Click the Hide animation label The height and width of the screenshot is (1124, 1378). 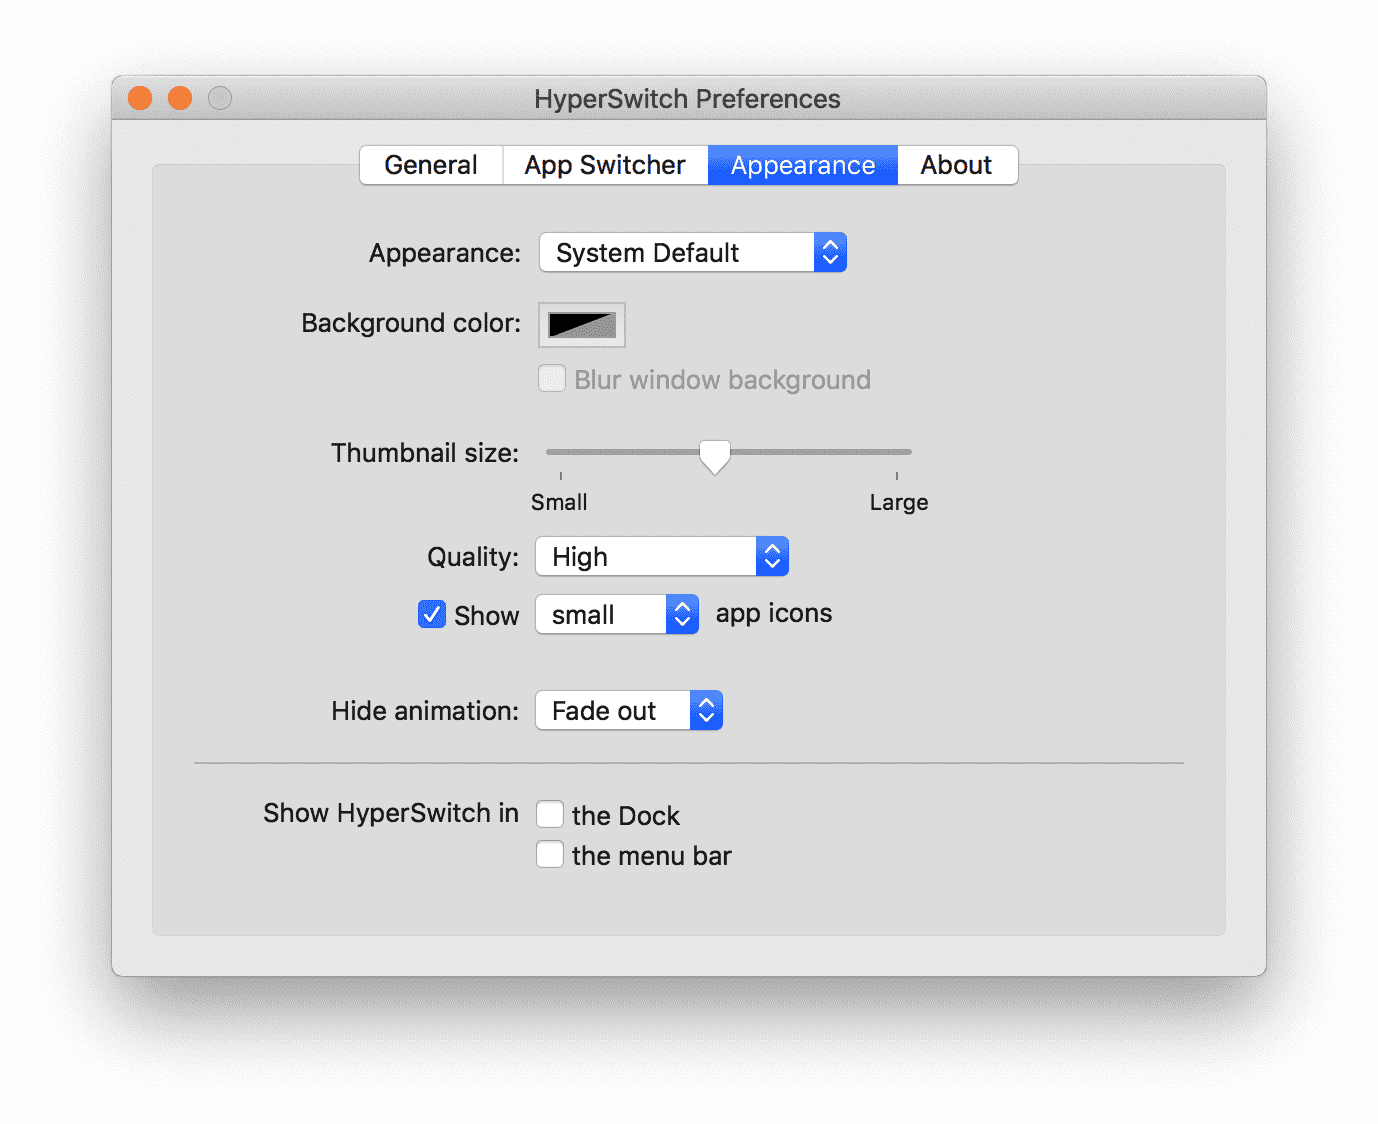[425, 711]
